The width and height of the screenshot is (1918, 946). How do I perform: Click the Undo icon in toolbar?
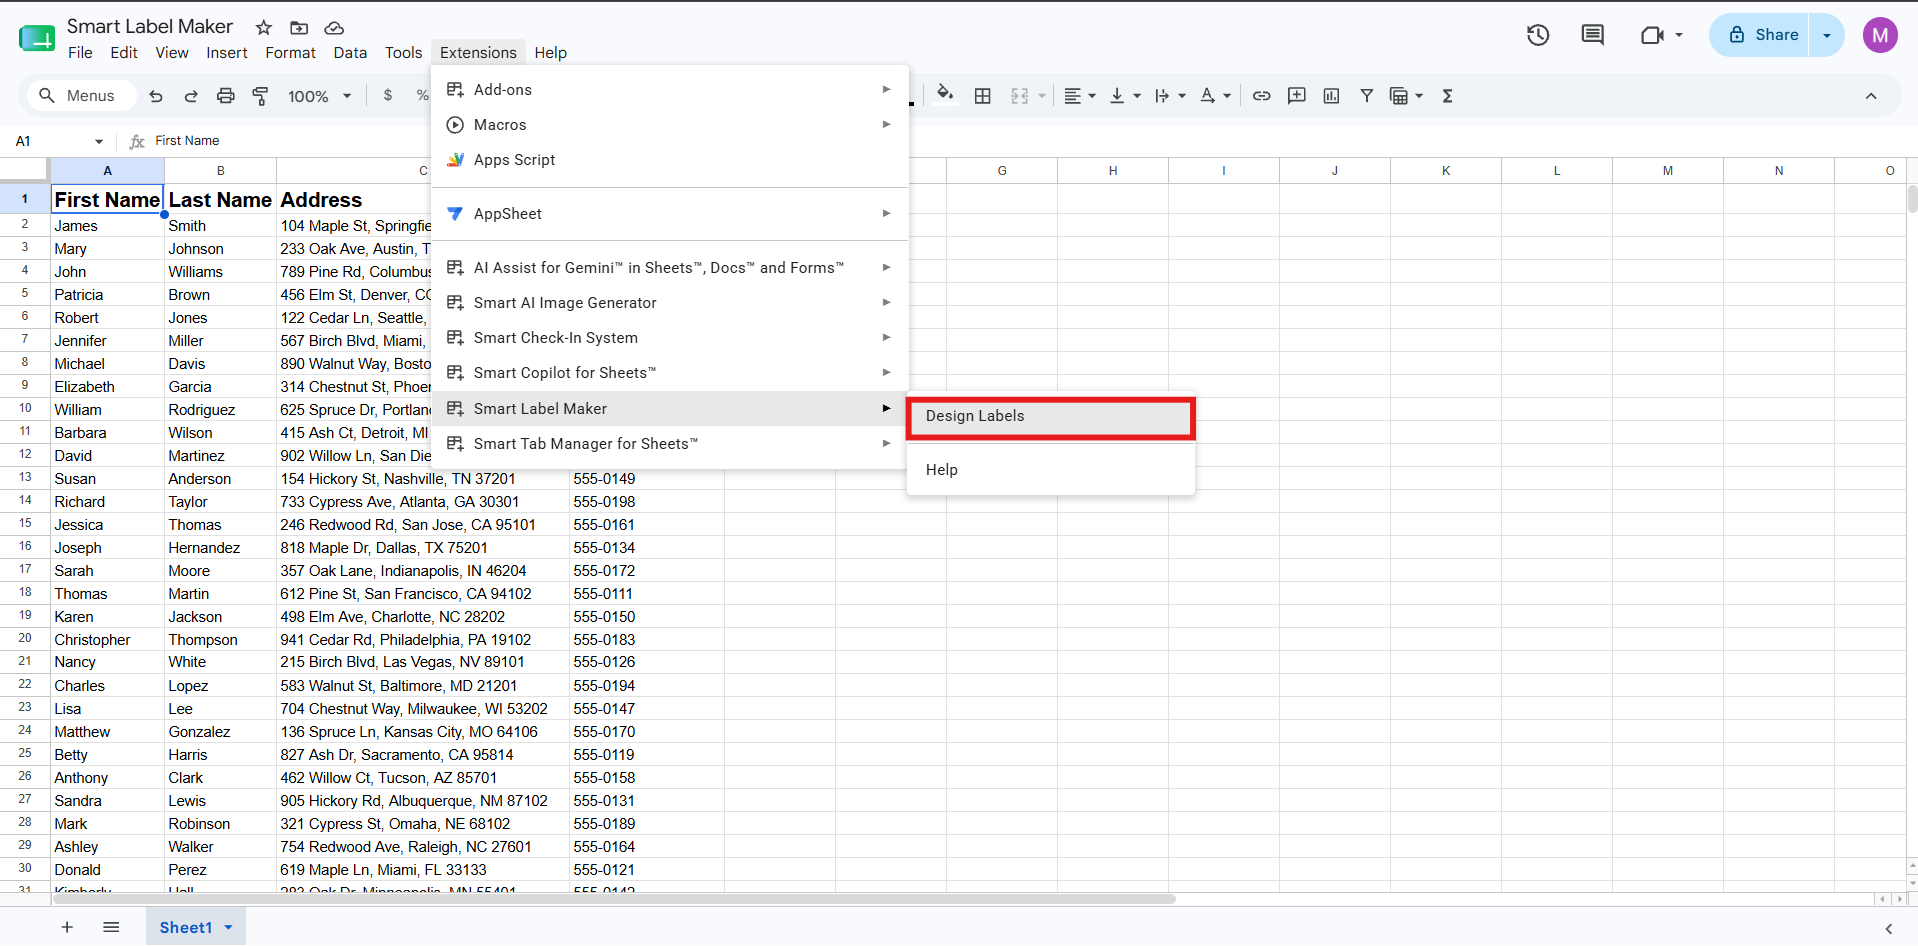156,96
